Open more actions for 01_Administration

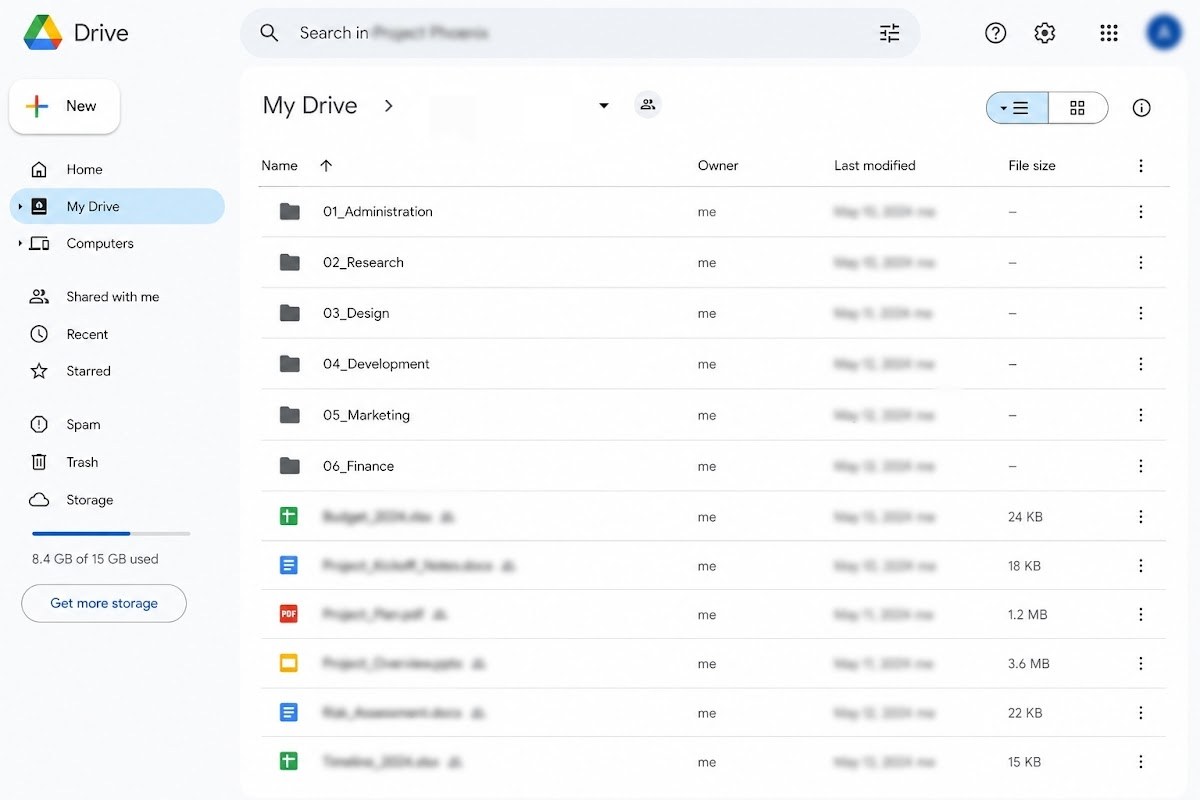[x=1141, y=212]
